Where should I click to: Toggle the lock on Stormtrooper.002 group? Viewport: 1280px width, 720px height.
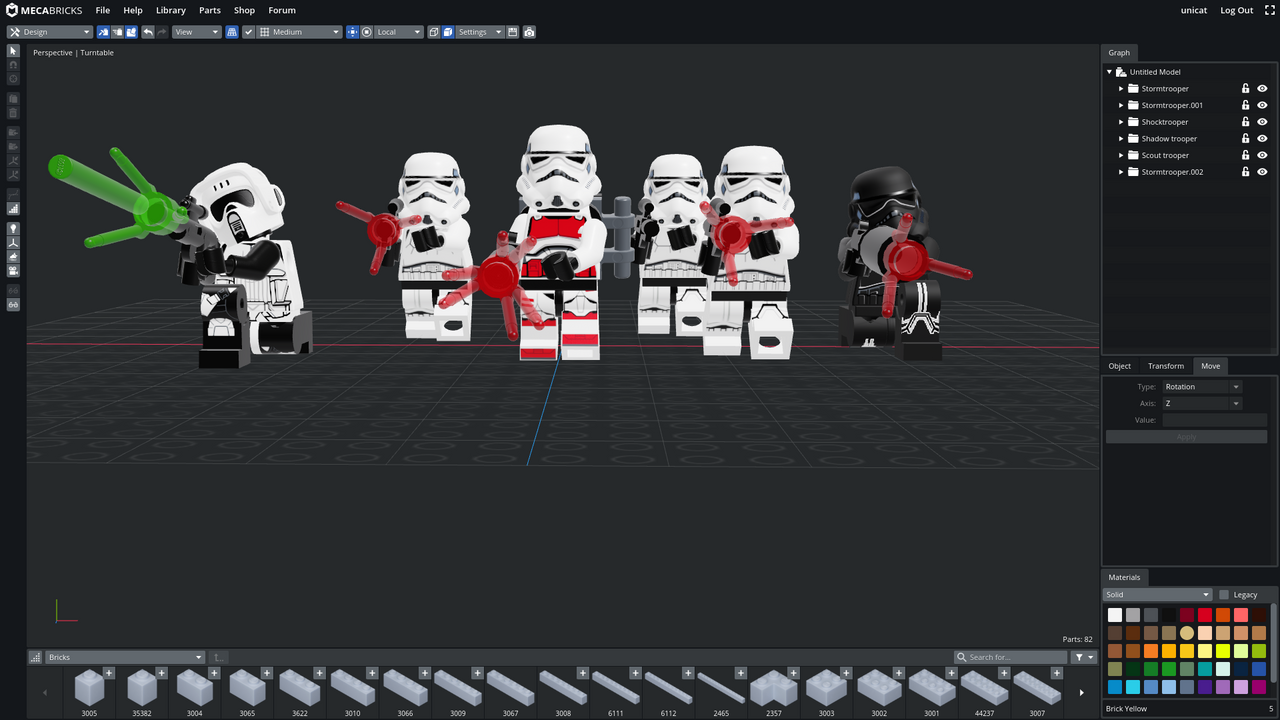[1246, 172]
